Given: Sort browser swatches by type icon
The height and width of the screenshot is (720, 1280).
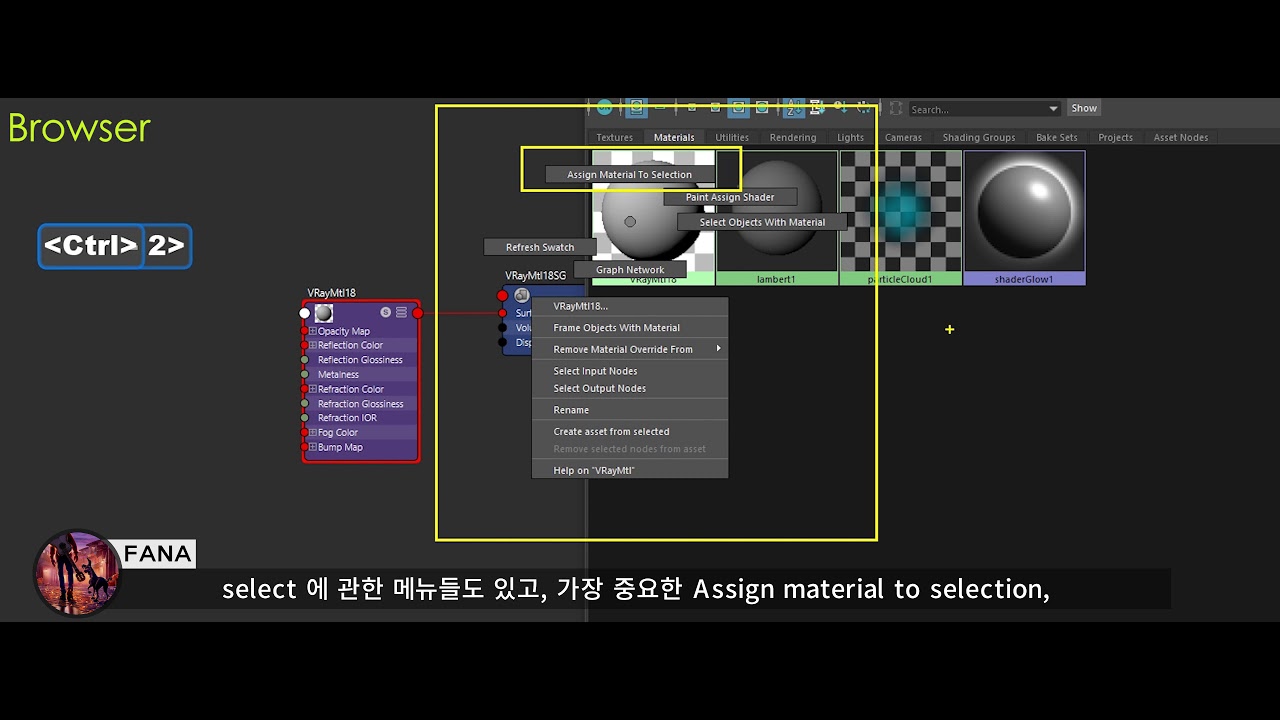Looking at the screenshot, I should click(817, 107).
